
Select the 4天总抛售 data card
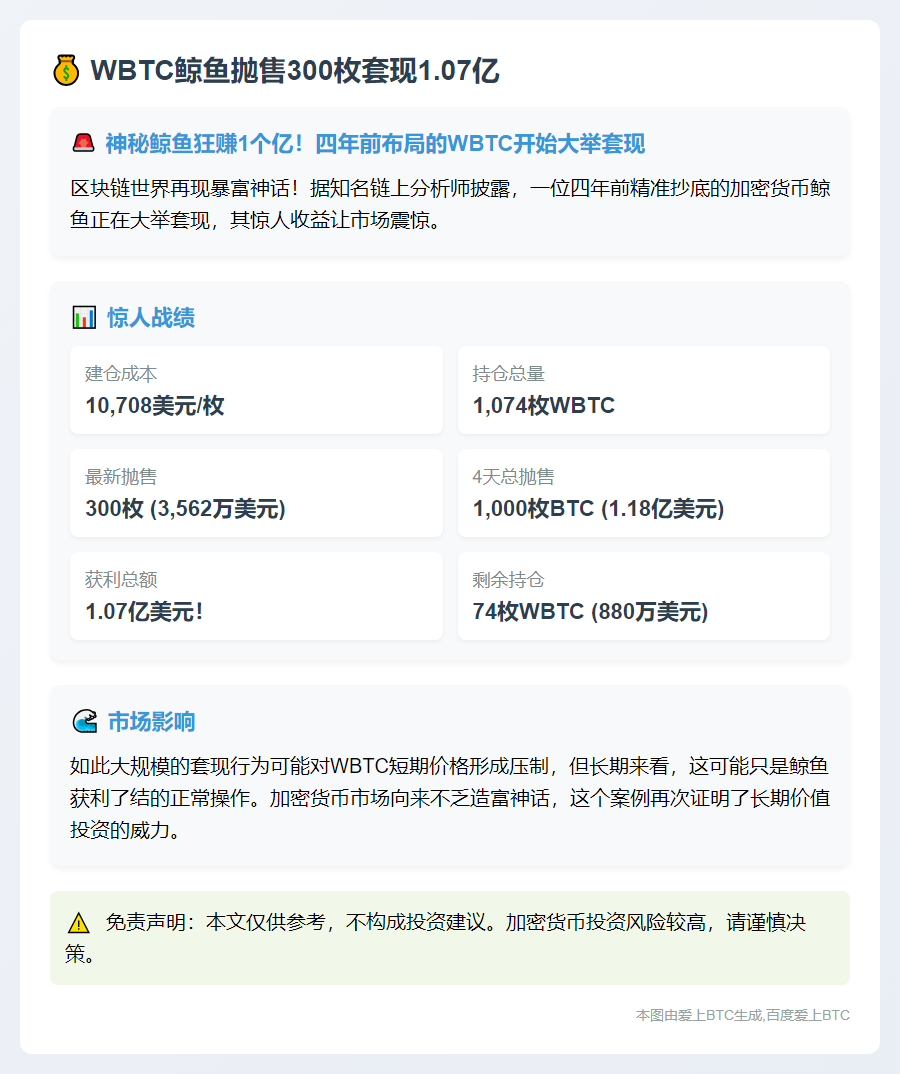tap(643, 493)
